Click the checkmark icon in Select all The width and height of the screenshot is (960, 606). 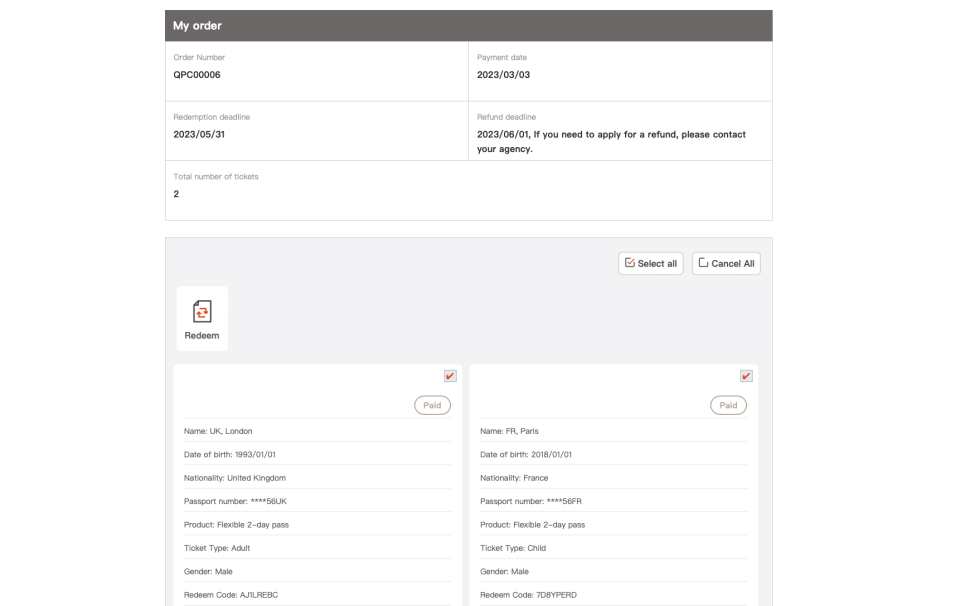click(629, 263)
